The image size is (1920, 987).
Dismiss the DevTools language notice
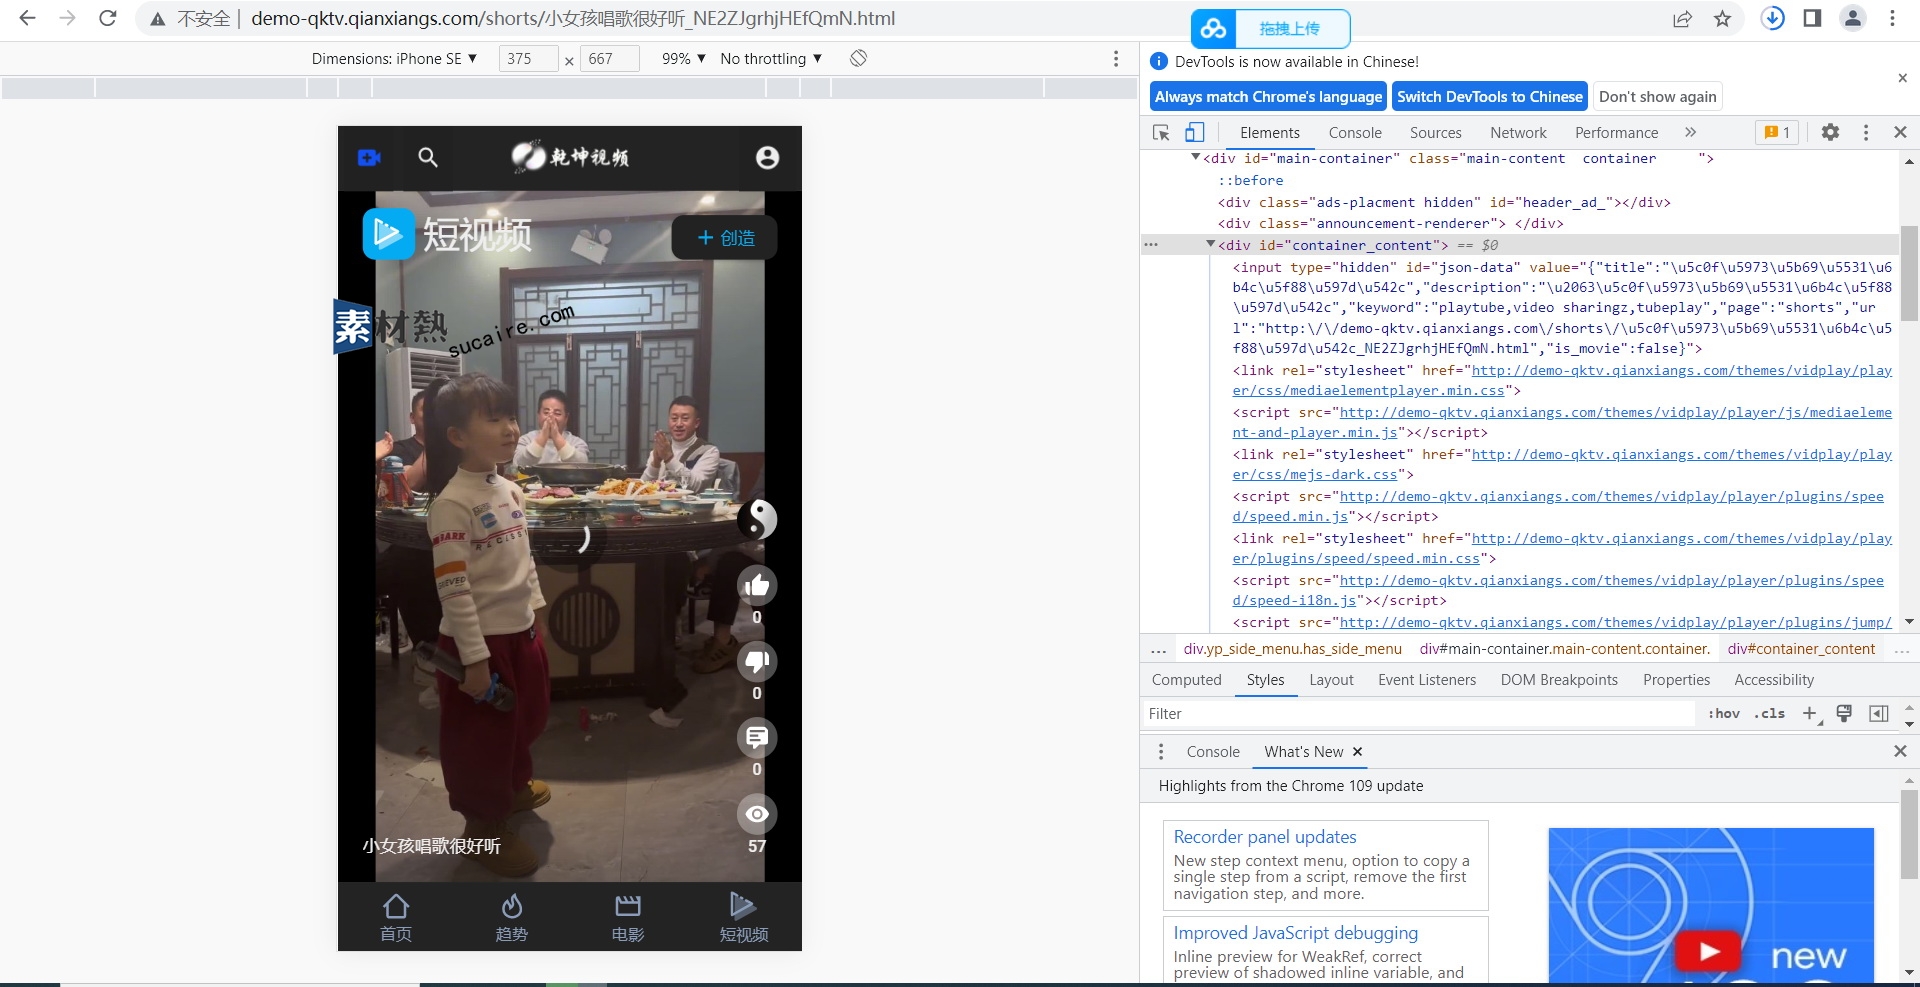(x=1902, y=78)
